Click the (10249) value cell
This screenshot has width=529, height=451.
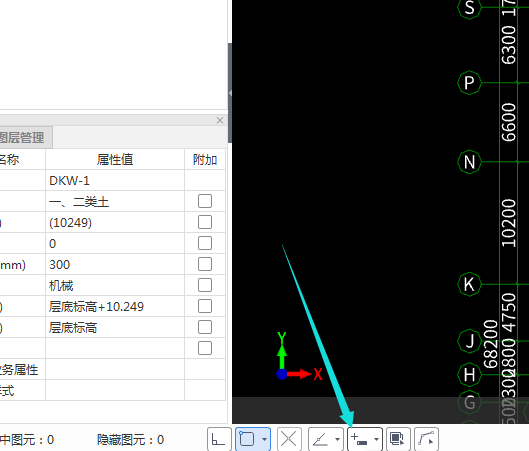[115, 222]
